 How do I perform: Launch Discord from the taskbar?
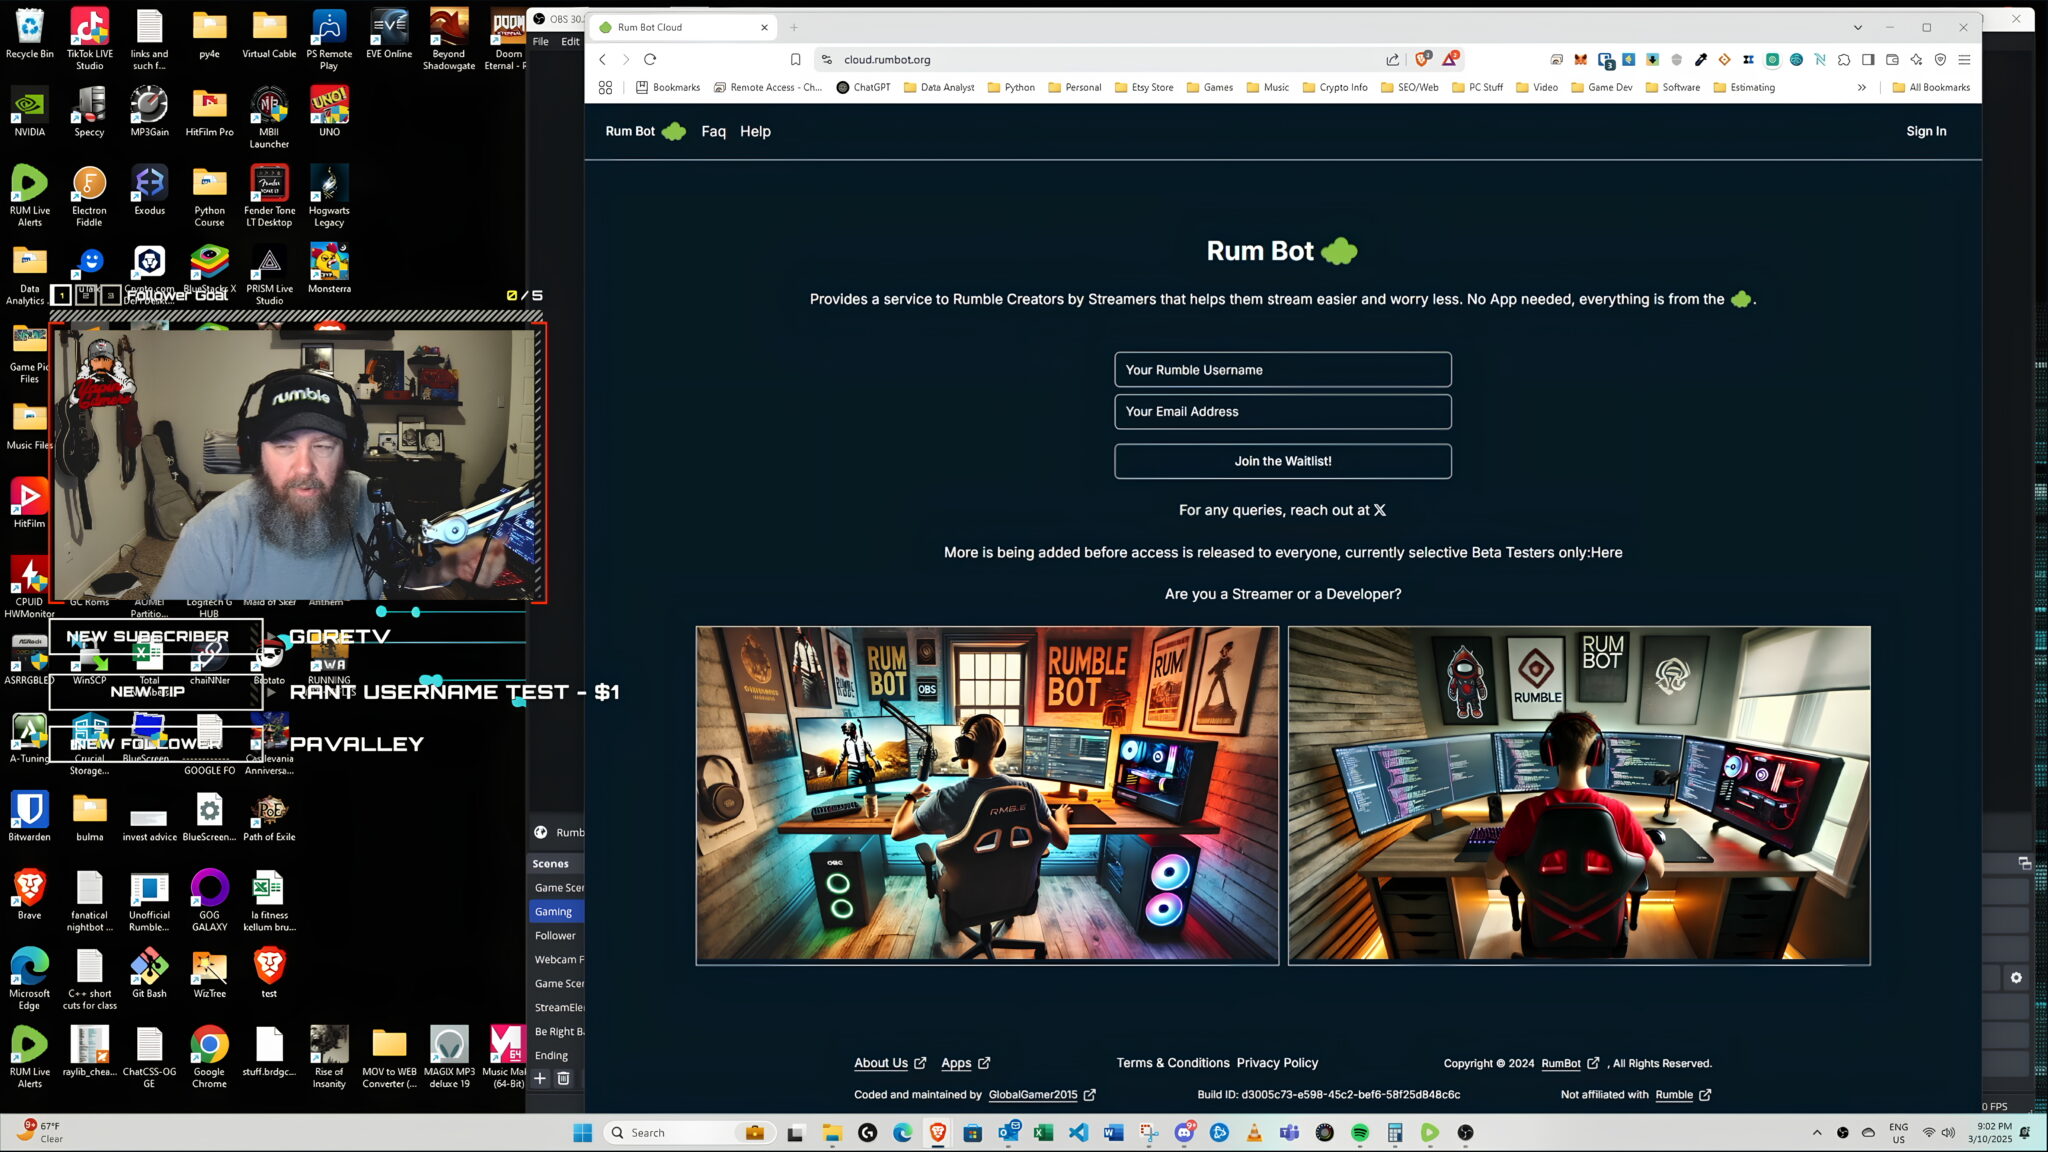pos(1185,1132)
